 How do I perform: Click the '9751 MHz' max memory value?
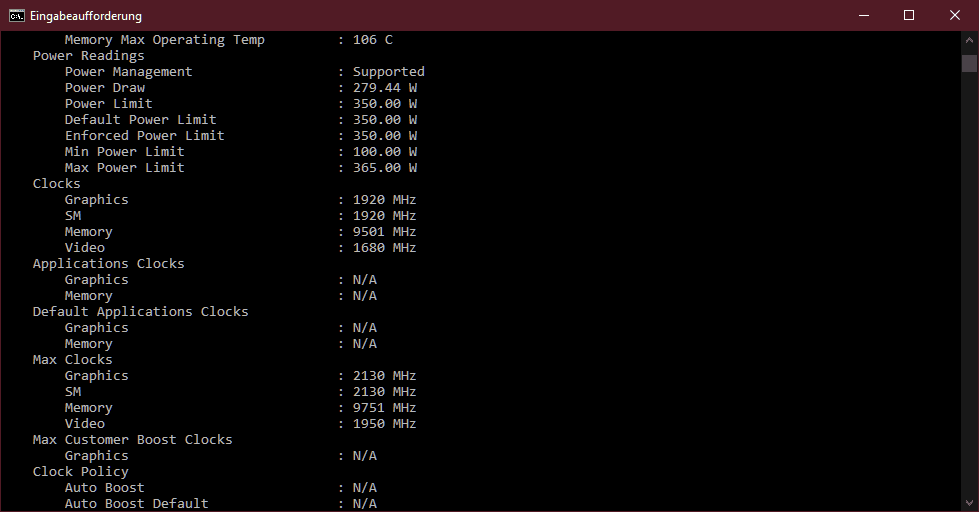tap(384, 408)
